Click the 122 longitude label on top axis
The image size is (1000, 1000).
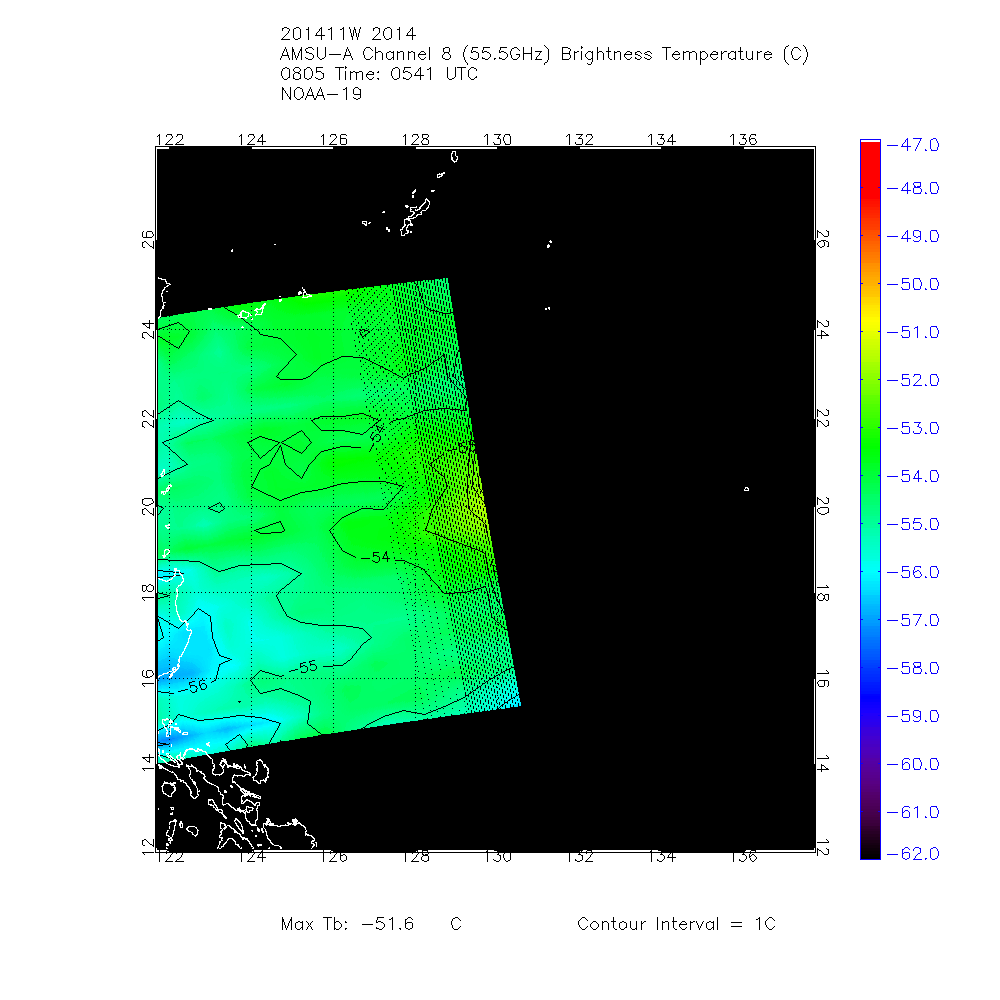click(x=170, y=140)
